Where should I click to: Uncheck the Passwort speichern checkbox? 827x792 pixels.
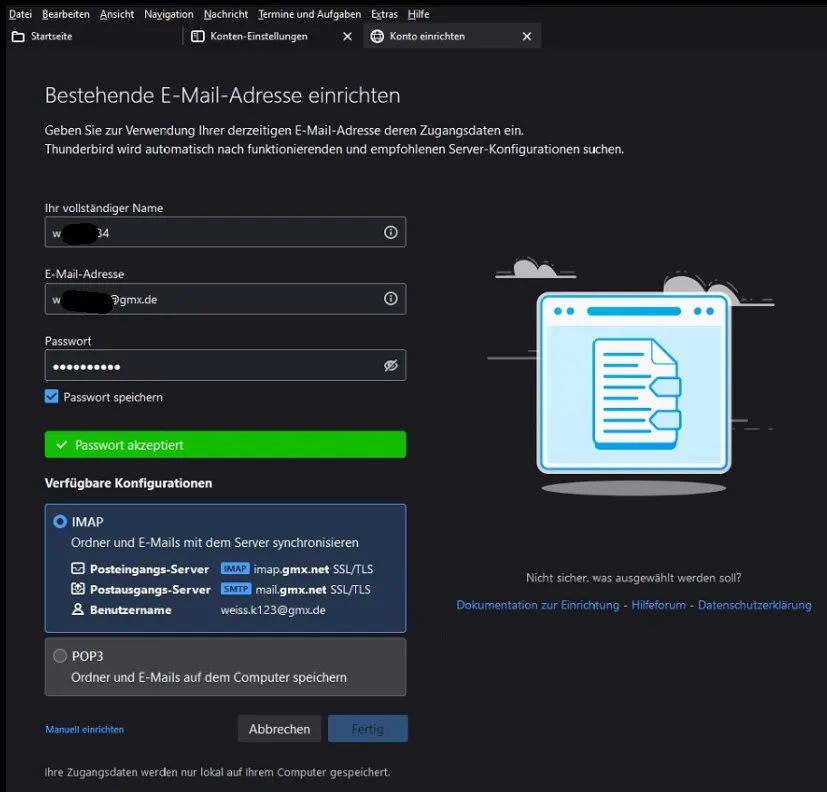[51, 397]
